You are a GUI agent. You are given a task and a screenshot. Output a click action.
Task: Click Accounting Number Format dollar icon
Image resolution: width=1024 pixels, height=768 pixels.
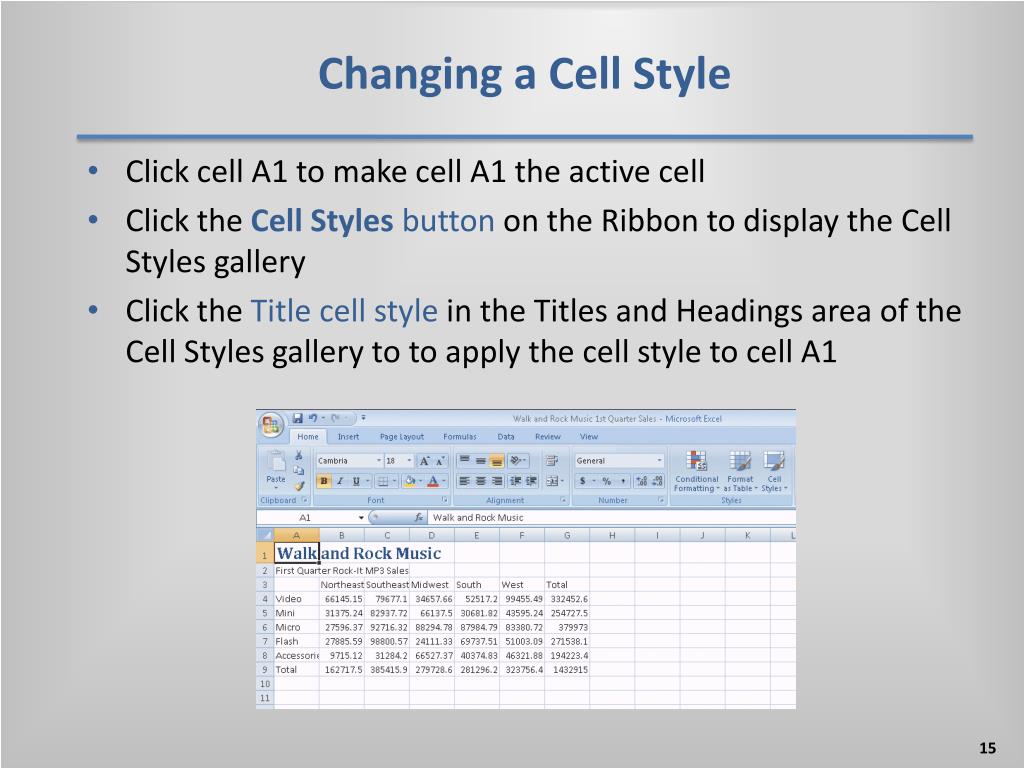coord(582,481)
